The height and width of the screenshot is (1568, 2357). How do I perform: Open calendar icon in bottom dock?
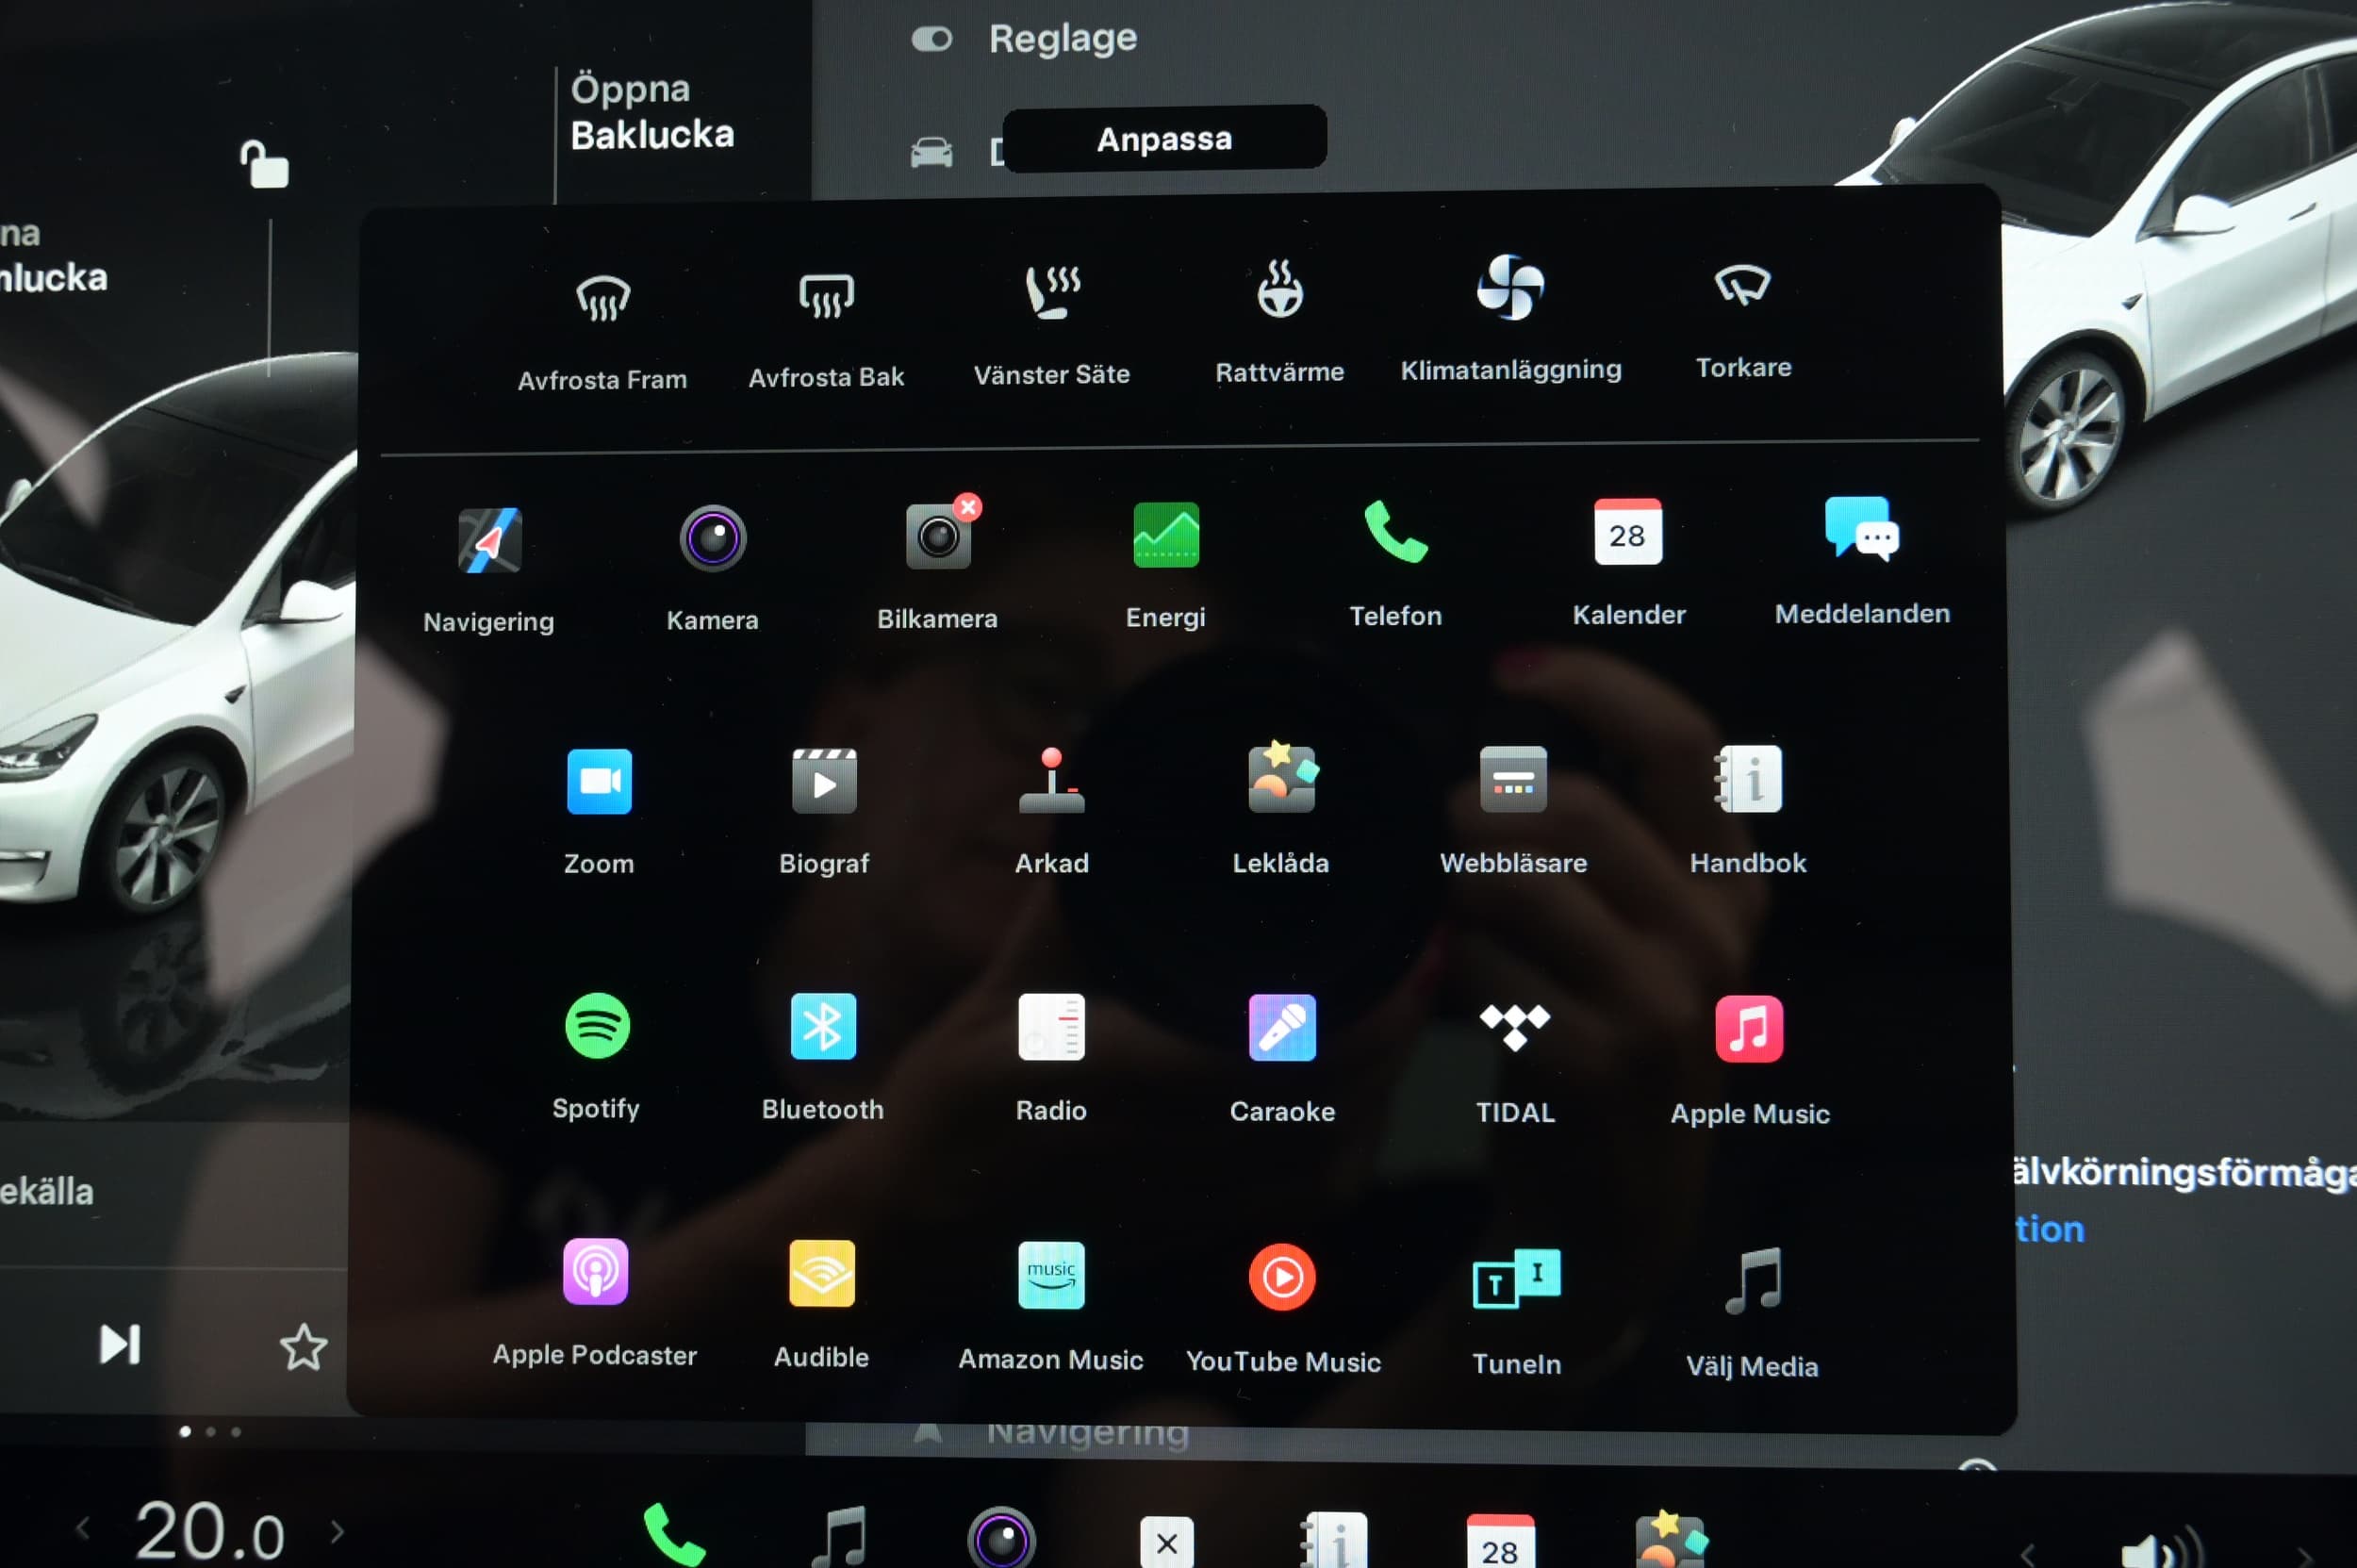(x=1500, y=1542)
